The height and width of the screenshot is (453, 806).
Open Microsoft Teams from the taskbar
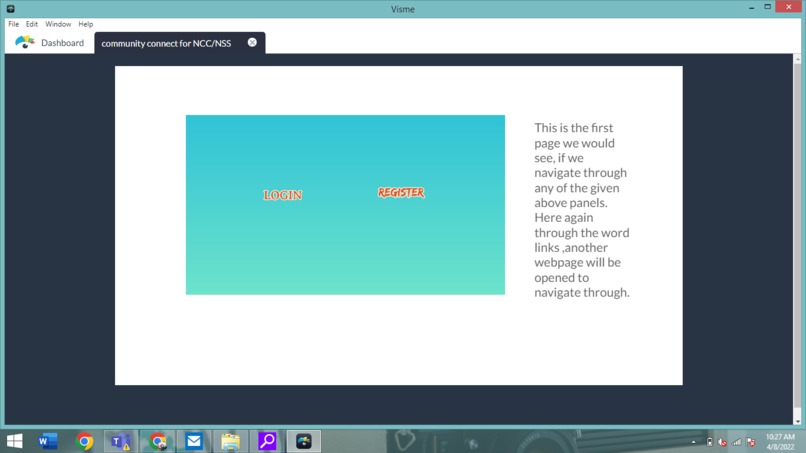click(x=121, y=441)
